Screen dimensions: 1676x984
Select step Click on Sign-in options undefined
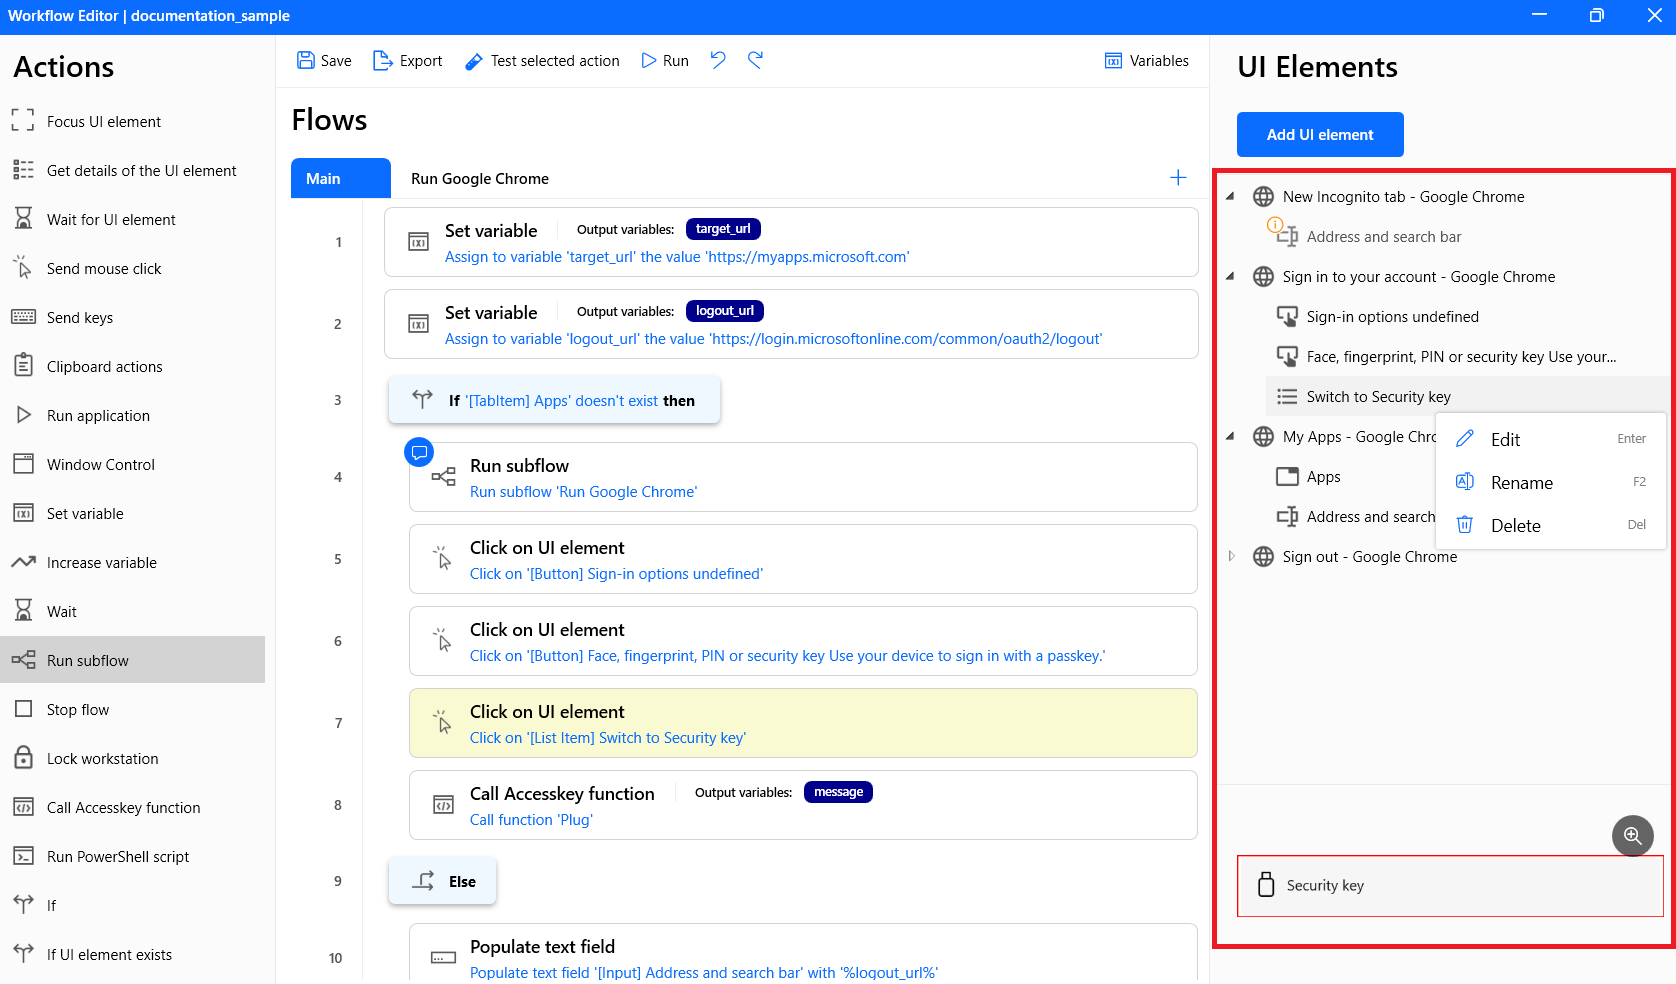(803, 559)
